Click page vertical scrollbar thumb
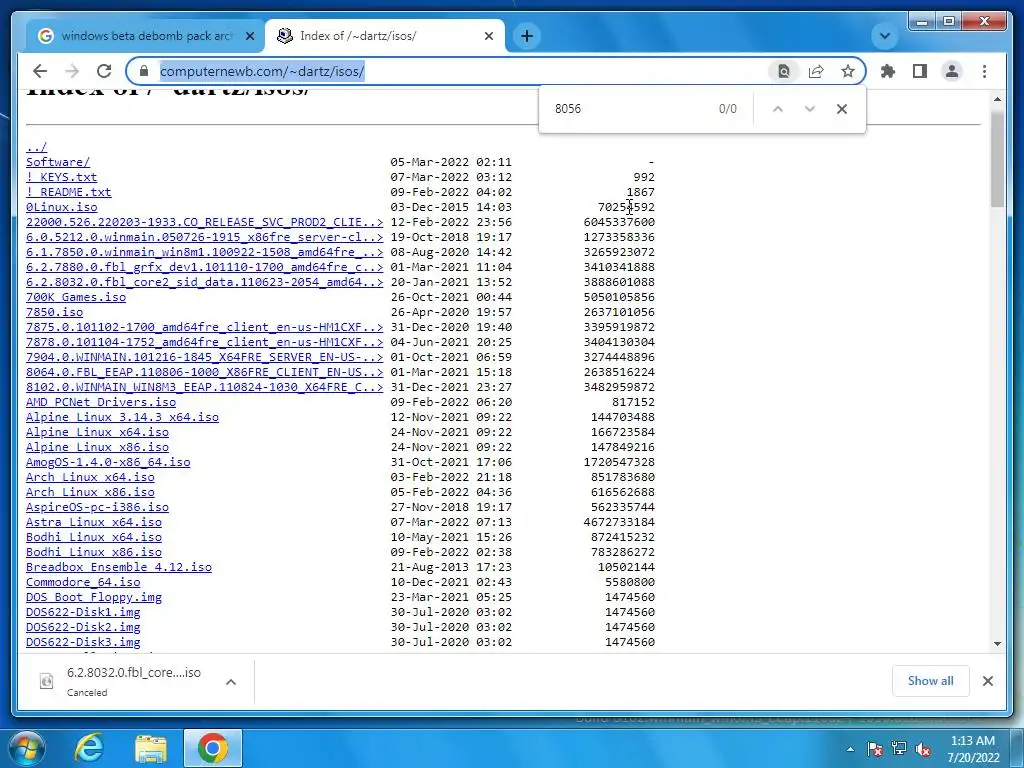 coord(997,159)
